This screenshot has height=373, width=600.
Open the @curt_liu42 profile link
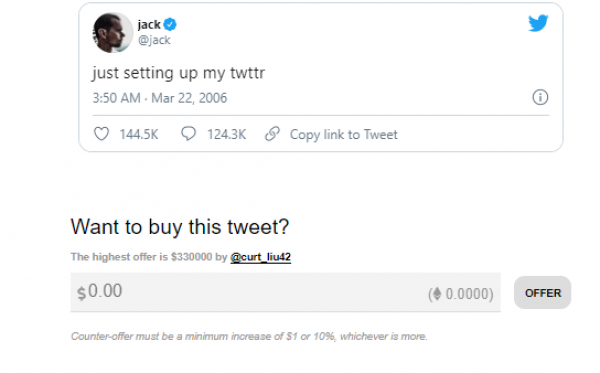(260, 257)
